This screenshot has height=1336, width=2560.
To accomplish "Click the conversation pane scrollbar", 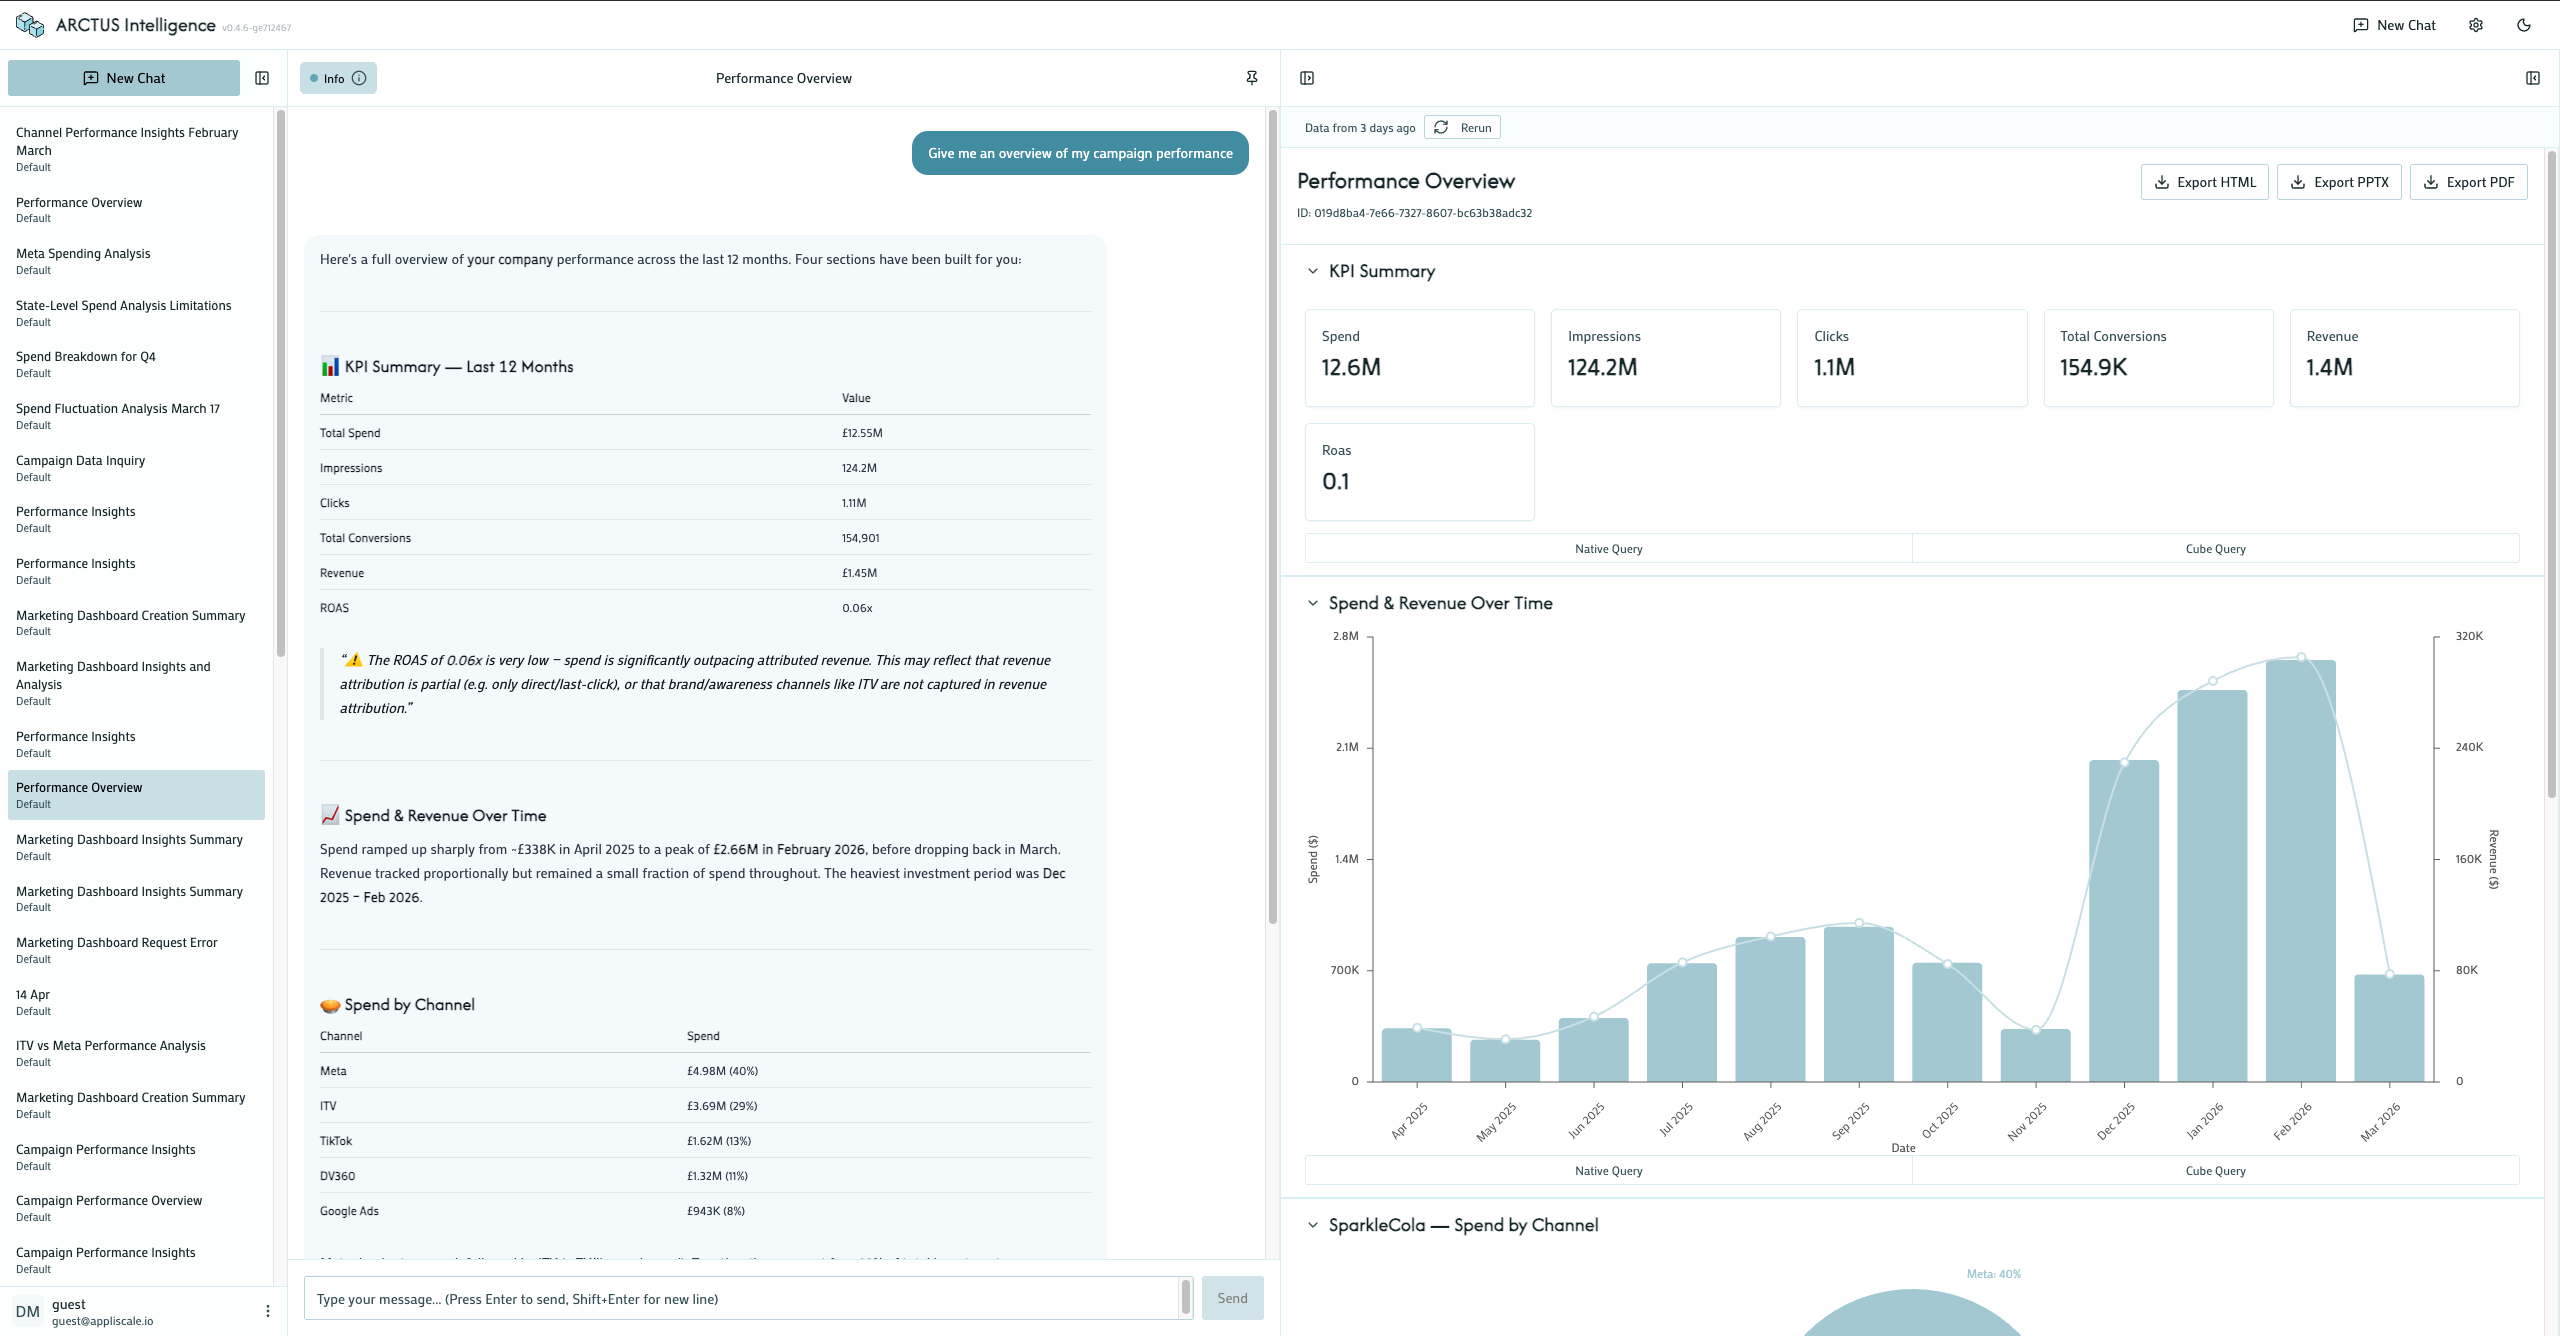I will point(1273,518).
